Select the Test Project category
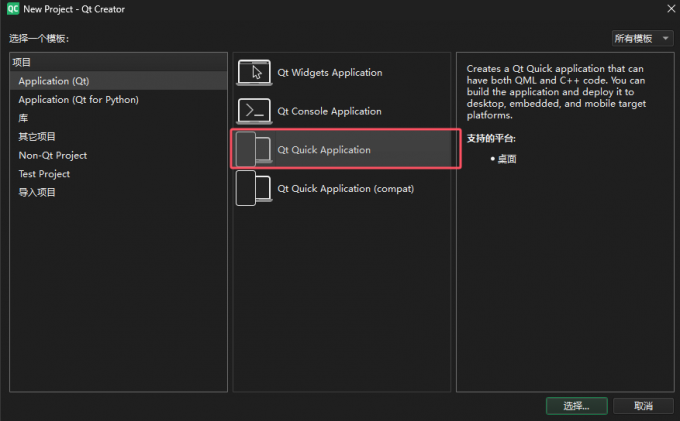The image size is (680, 421). [44, 174]
